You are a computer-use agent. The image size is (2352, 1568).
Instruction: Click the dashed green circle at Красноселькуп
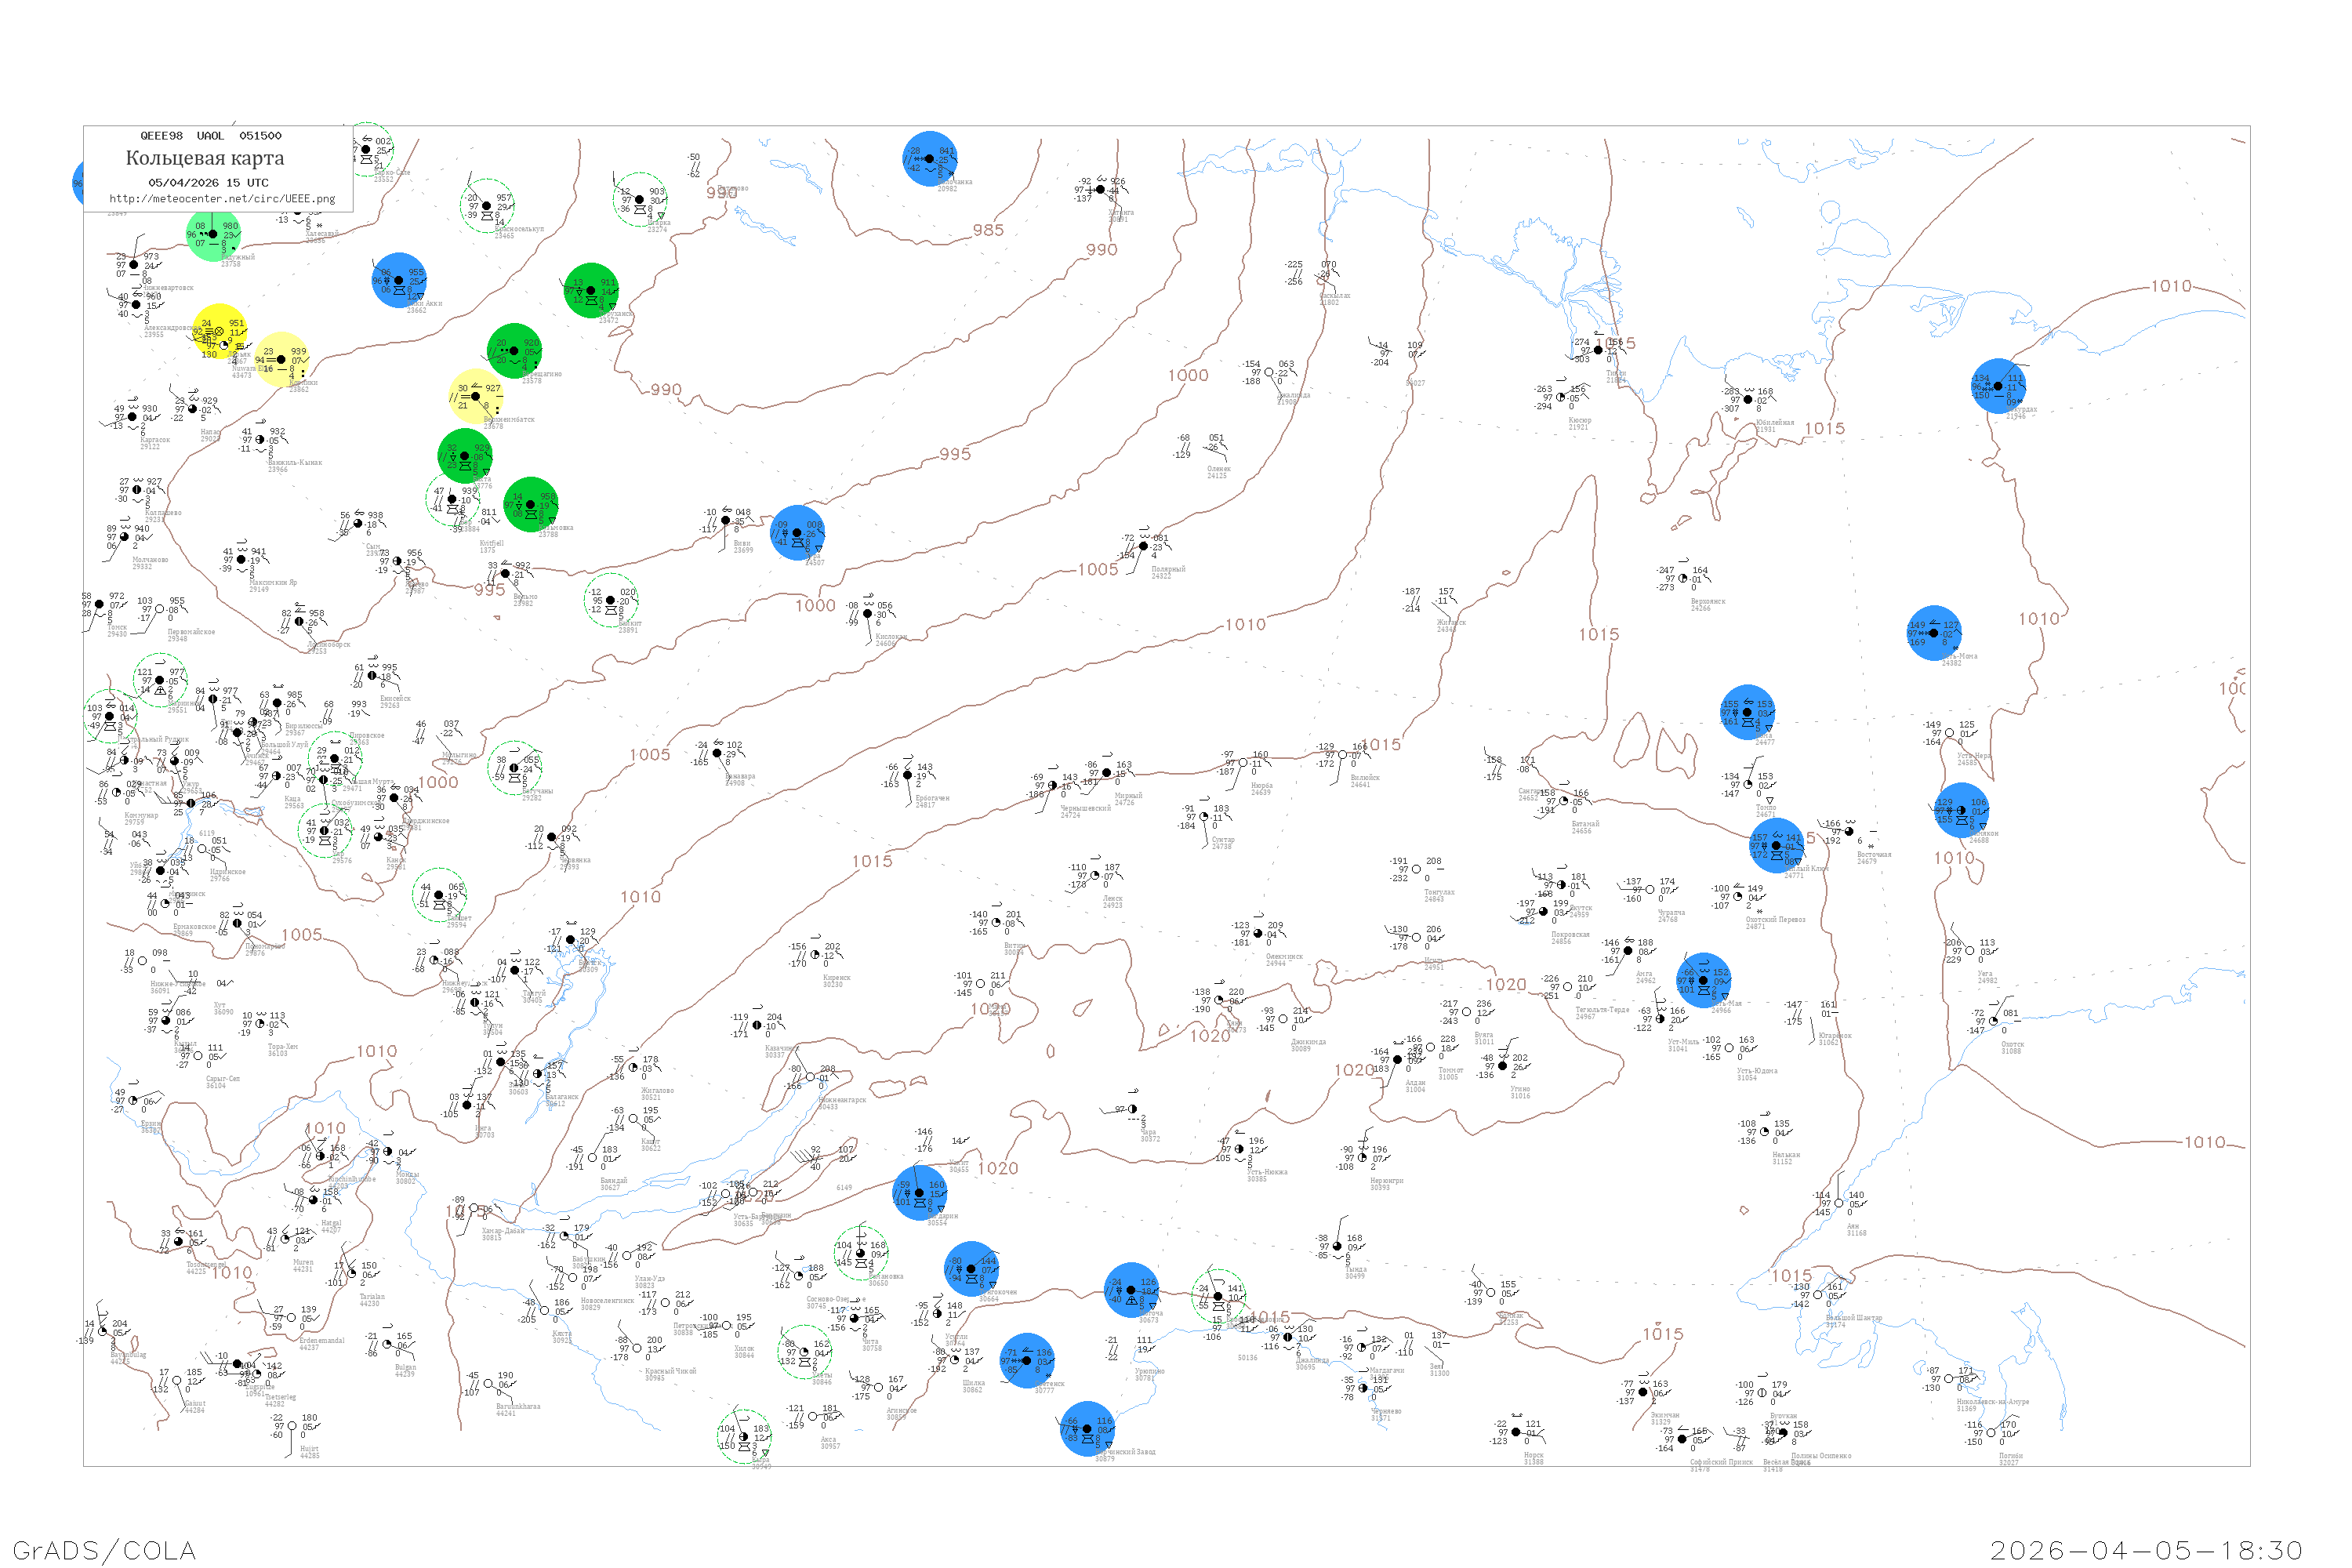click(487, 205)
